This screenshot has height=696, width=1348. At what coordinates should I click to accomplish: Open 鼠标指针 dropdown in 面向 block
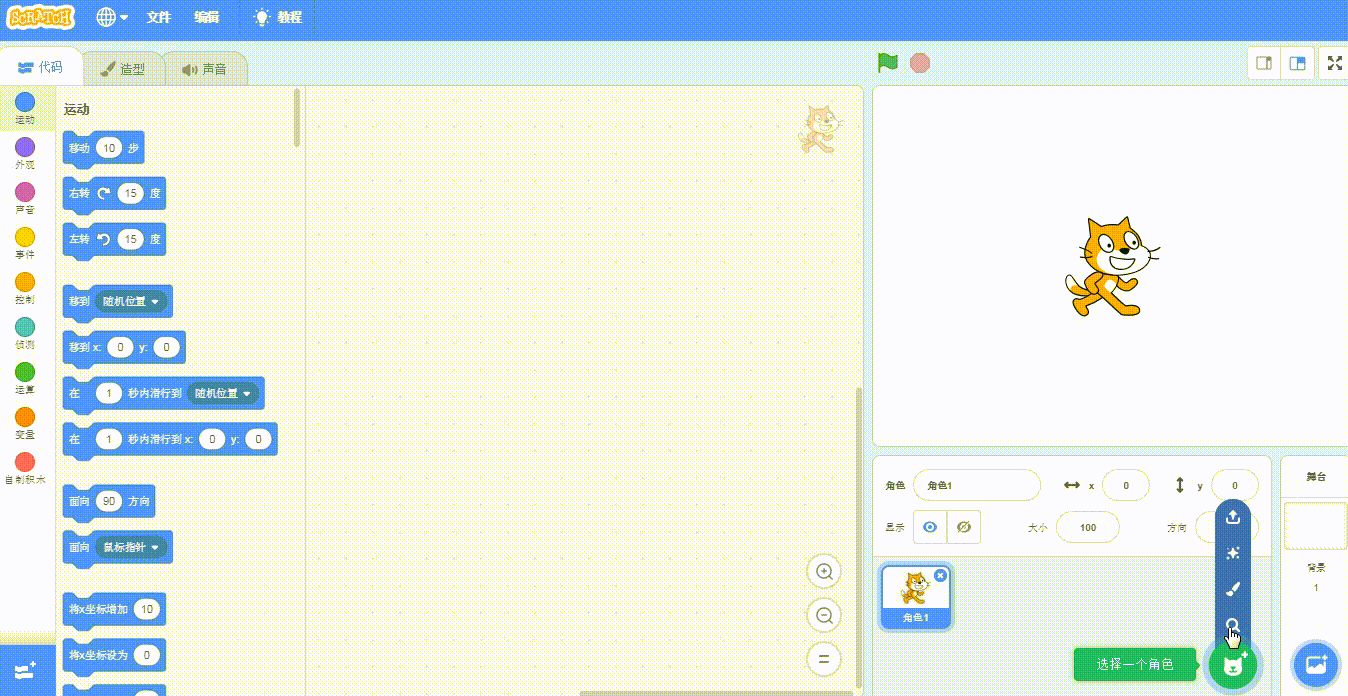tap(130, 547)
